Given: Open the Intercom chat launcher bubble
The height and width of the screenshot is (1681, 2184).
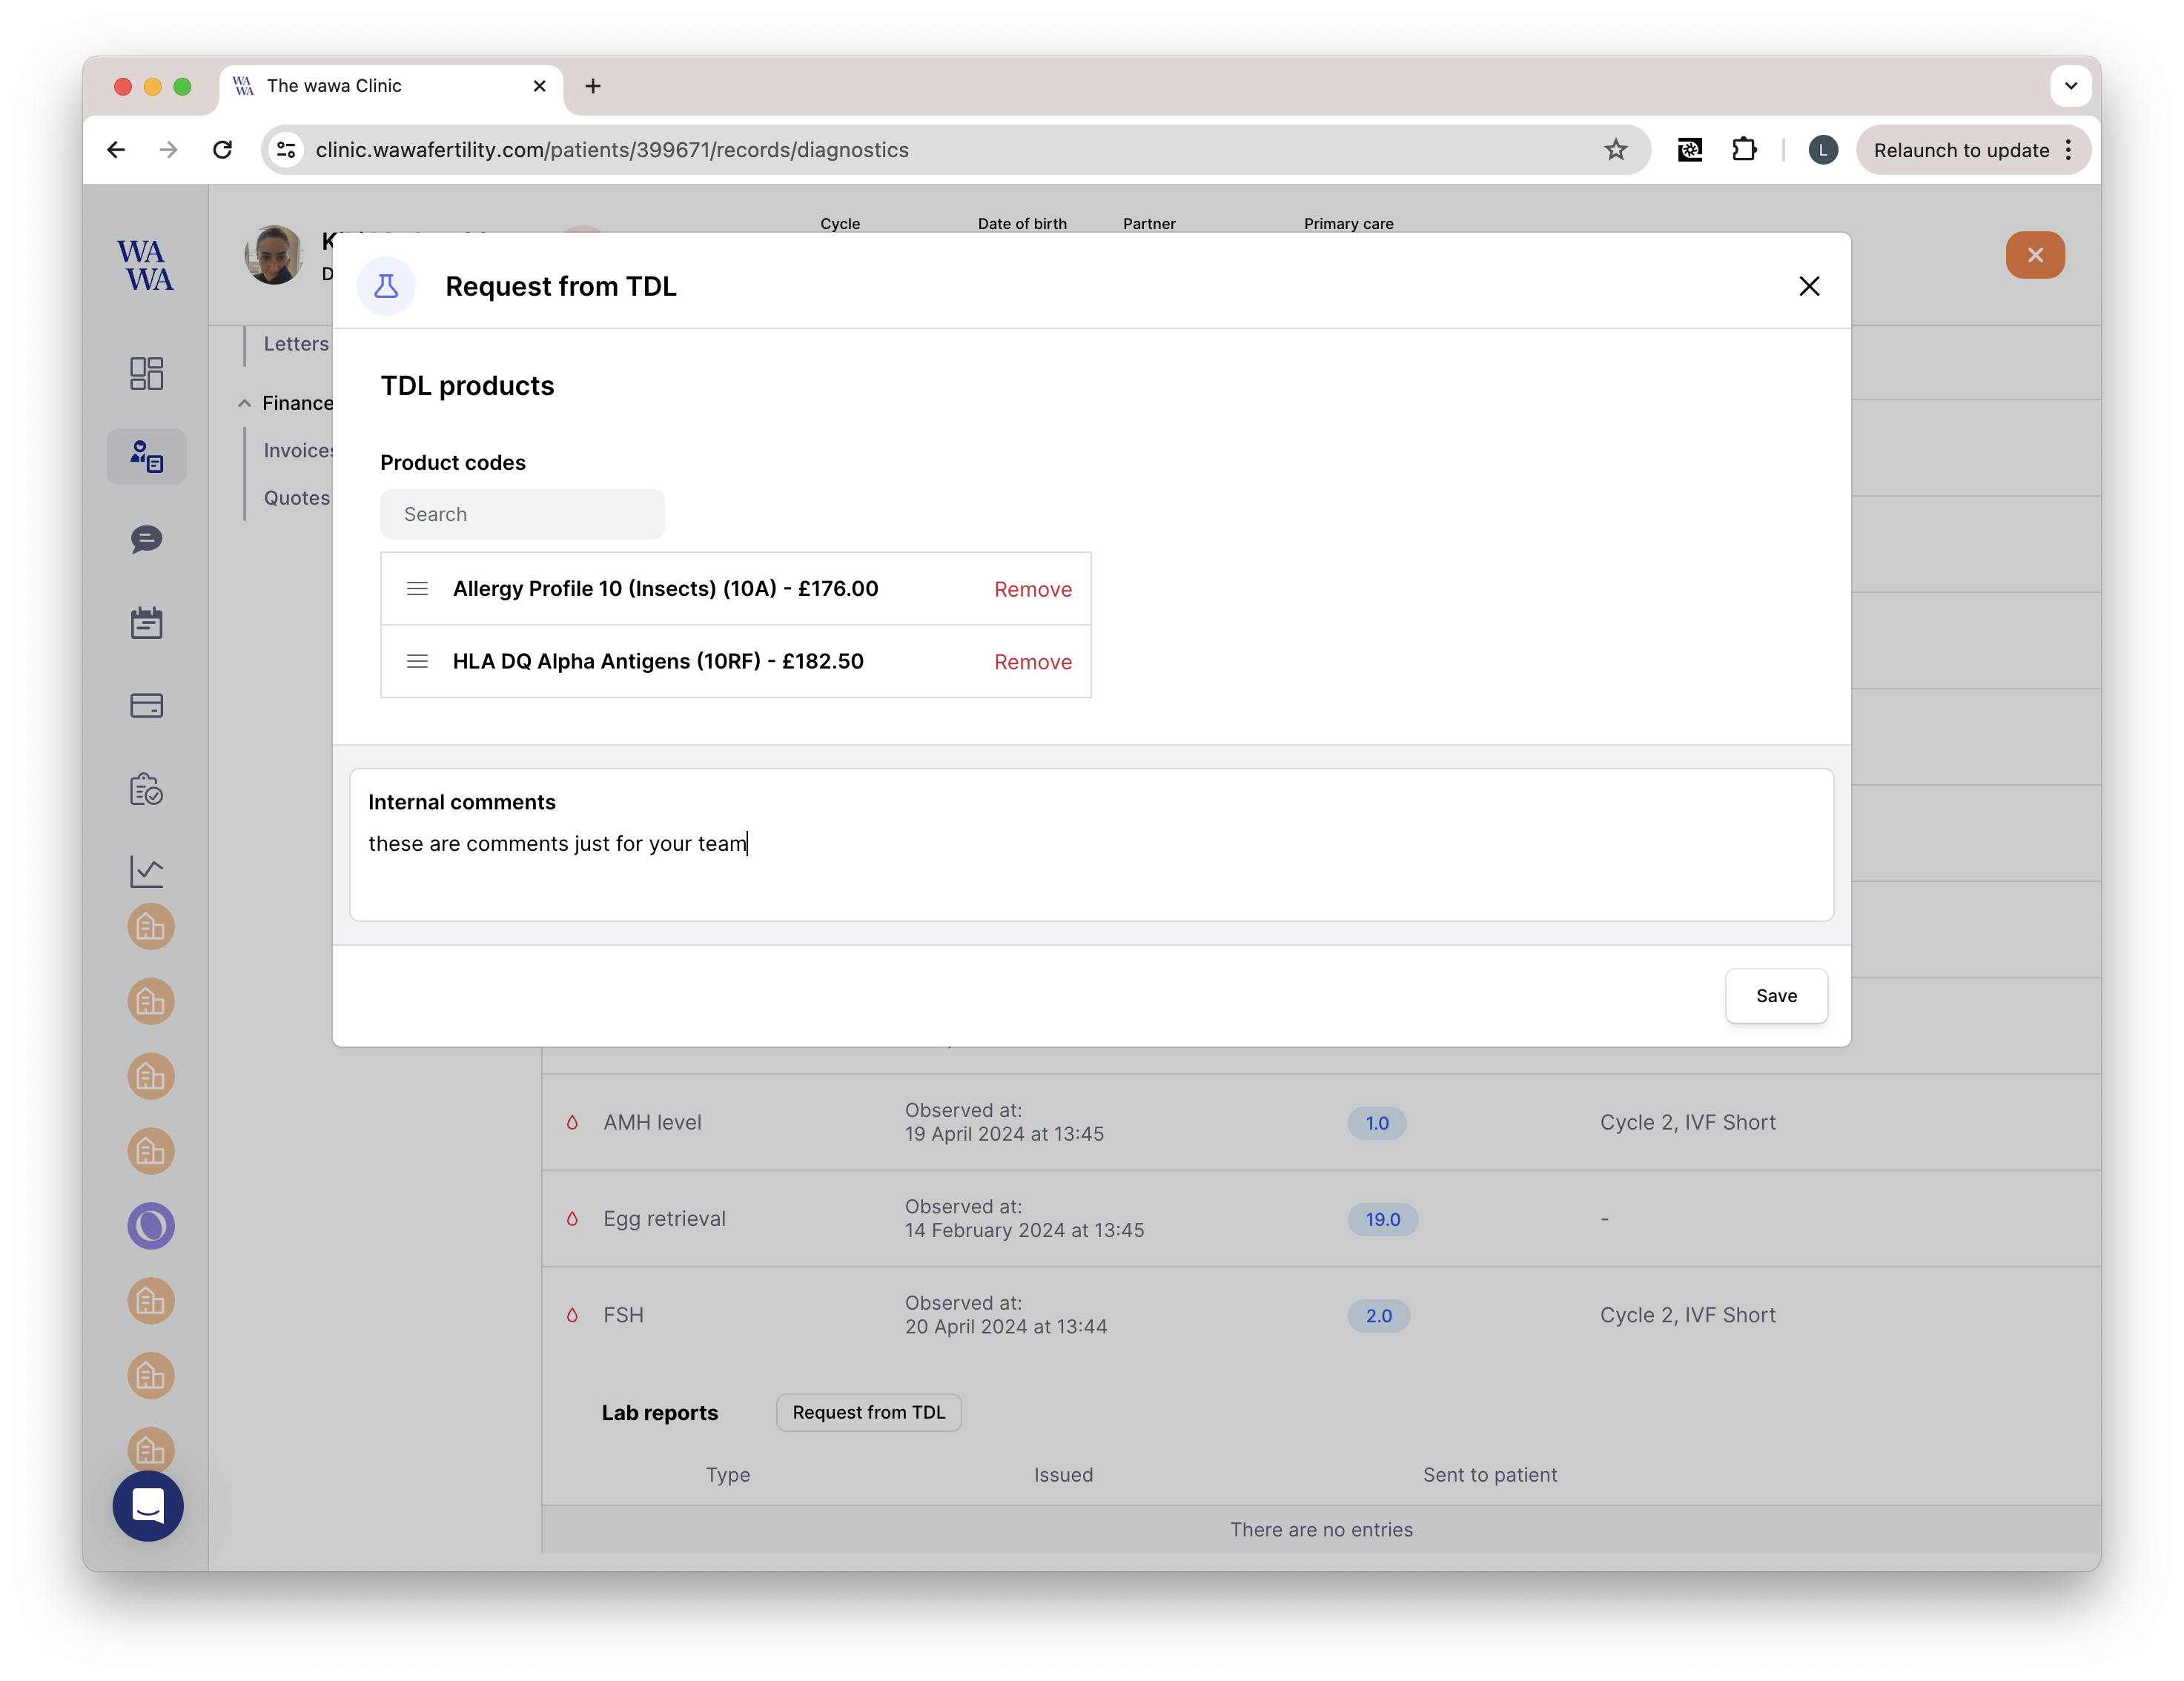Looking at the screenshot, I should 148,1505.
